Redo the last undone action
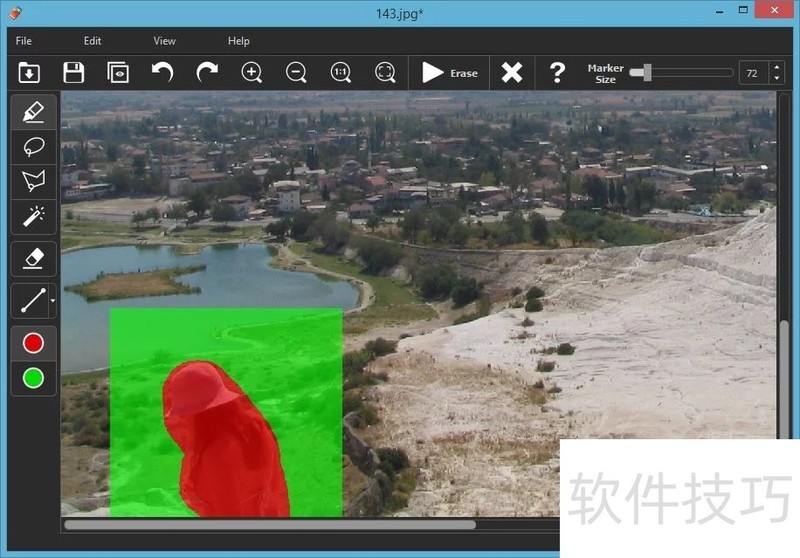 pyautogui.click(x=207, y=72)
